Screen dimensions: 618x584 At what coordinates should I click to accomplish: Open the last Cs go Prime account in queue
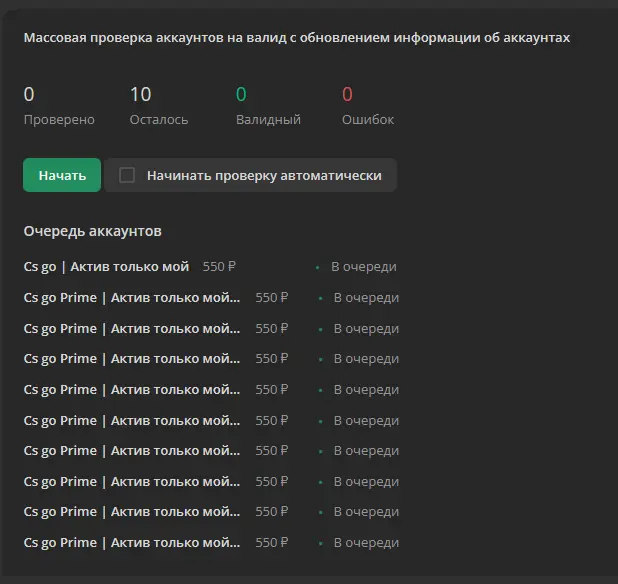132,543
